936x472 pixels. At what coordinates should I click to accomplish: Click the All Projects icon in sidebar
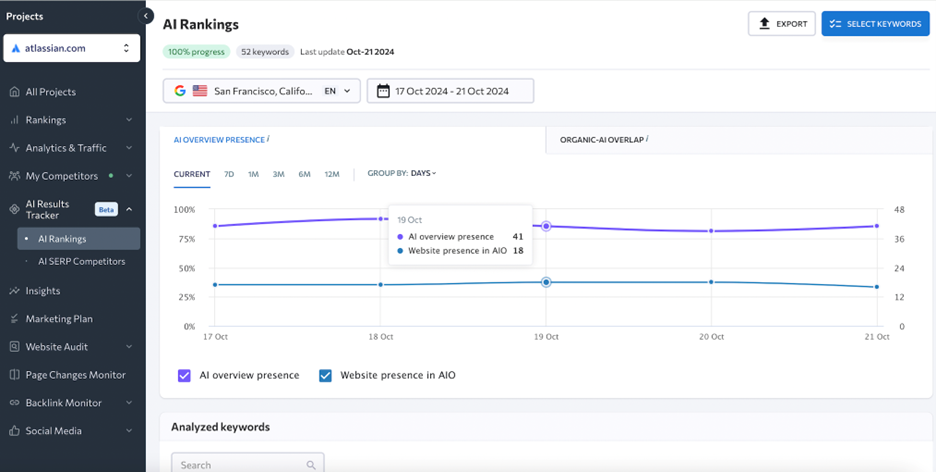pos(14,92)
